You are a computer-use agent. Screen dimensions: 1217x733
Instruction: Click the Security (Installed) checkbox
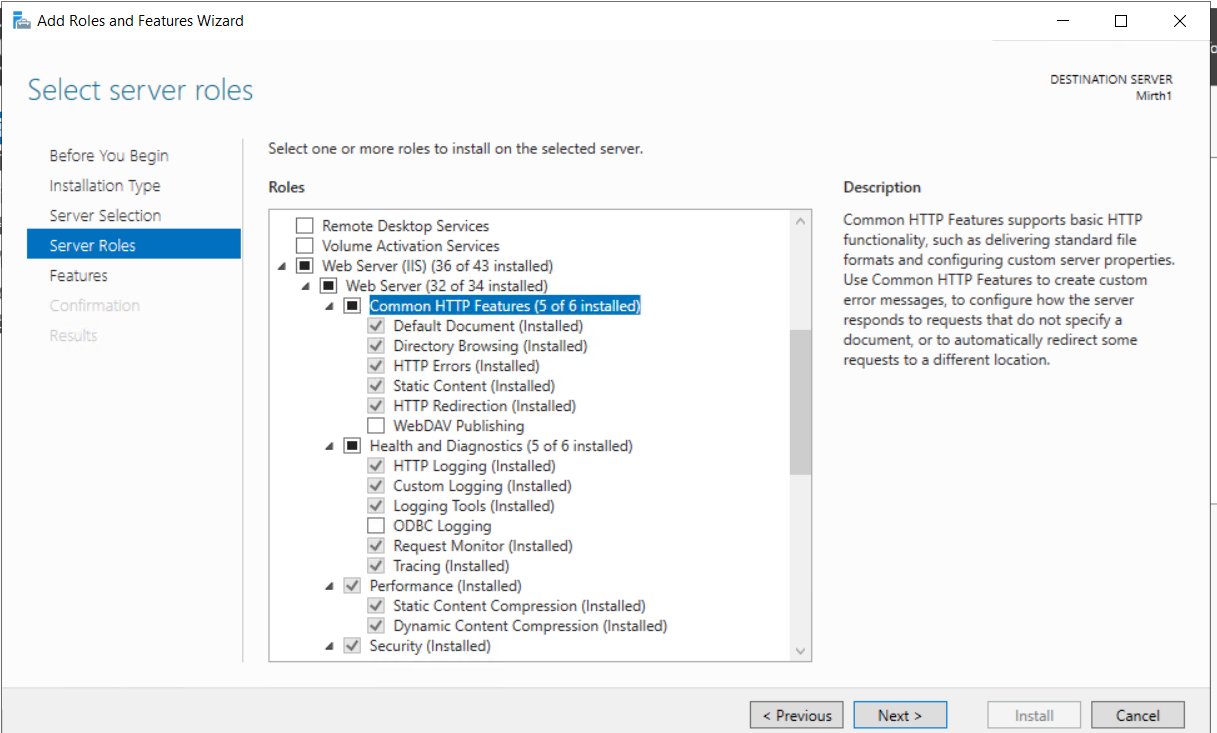pos(352,646)
